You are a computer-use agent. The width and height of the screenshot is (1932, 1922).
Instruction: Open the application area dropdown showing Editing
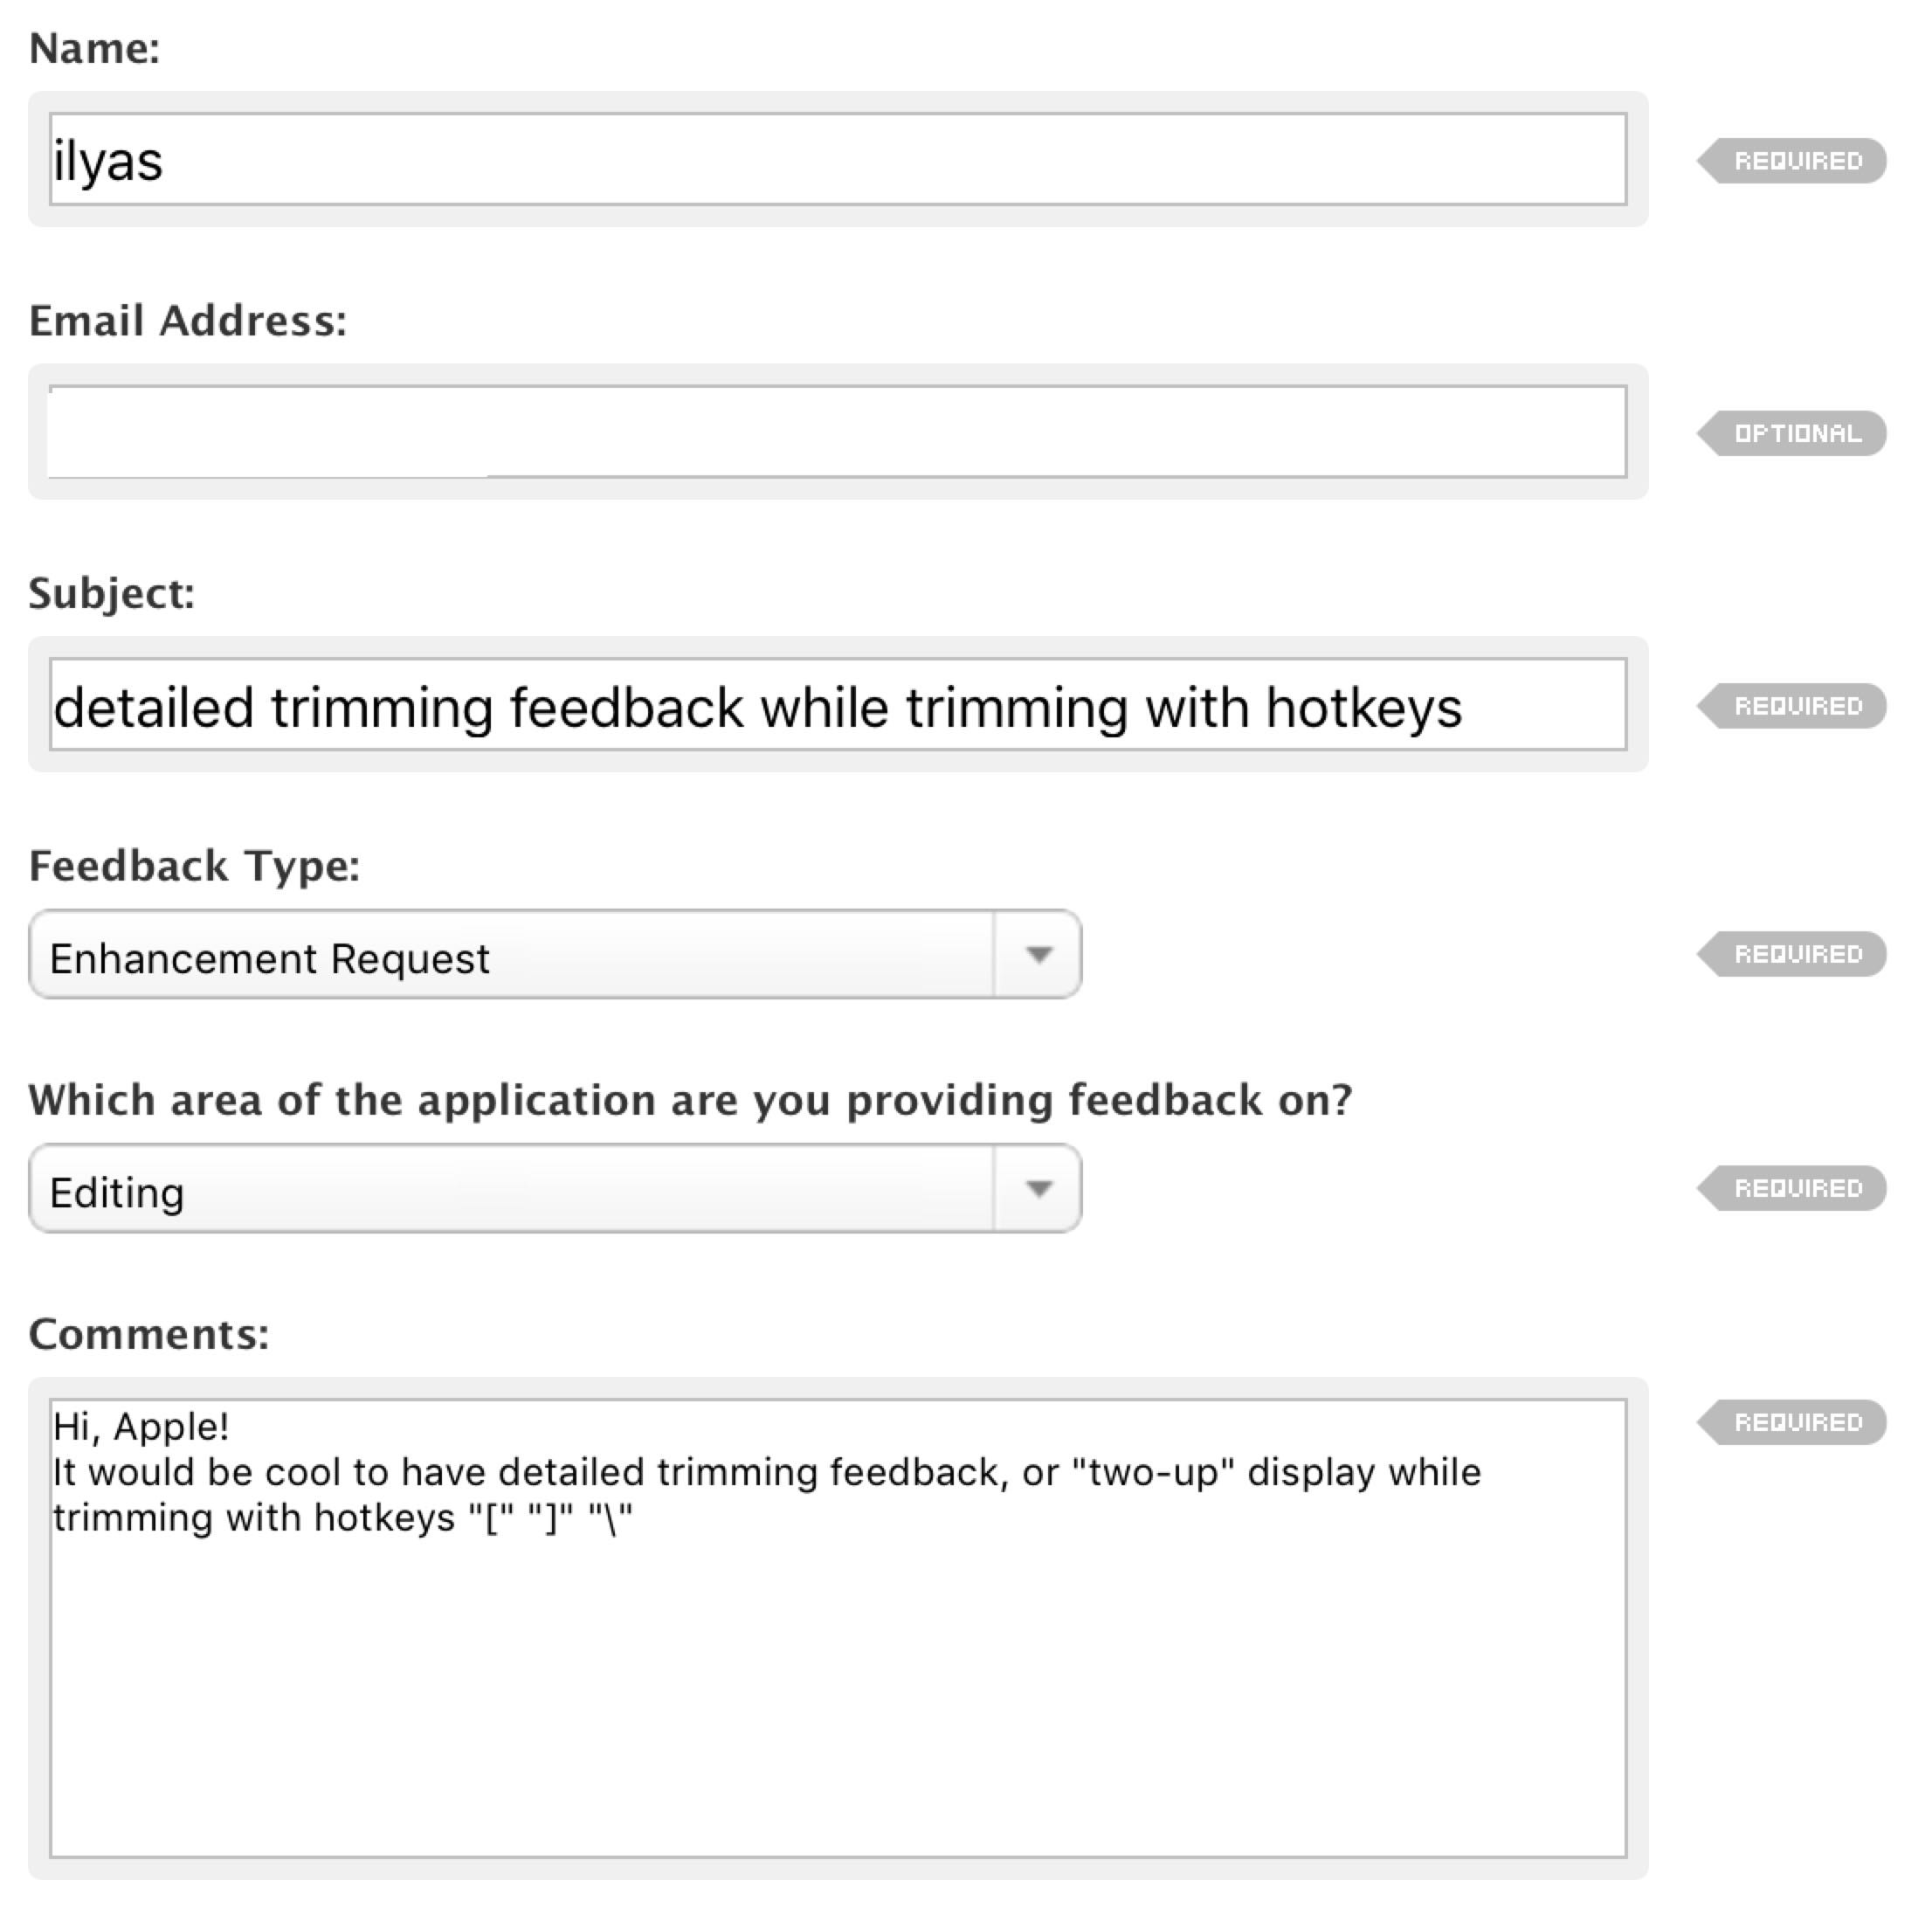pyautogui.click(x=555, y=1189)
